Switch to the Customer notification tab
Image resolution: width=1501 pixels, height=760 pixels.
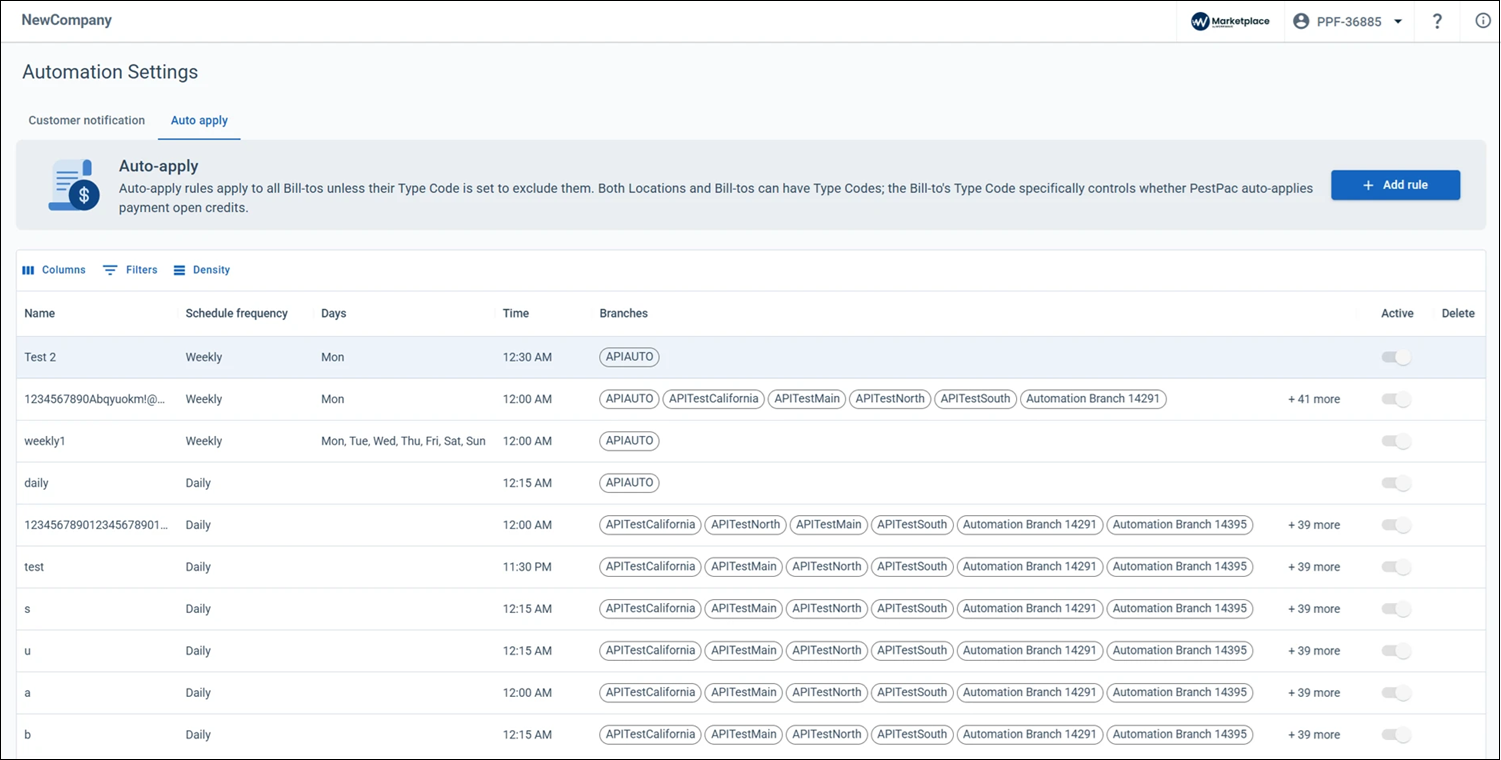coord(87,120)
